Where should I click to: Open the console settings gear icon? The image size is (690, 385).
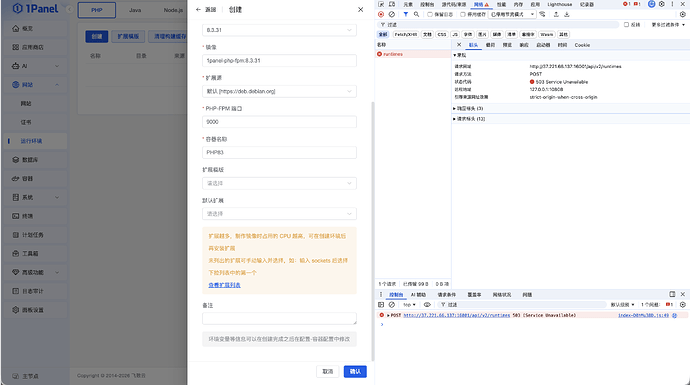(683, 304)
